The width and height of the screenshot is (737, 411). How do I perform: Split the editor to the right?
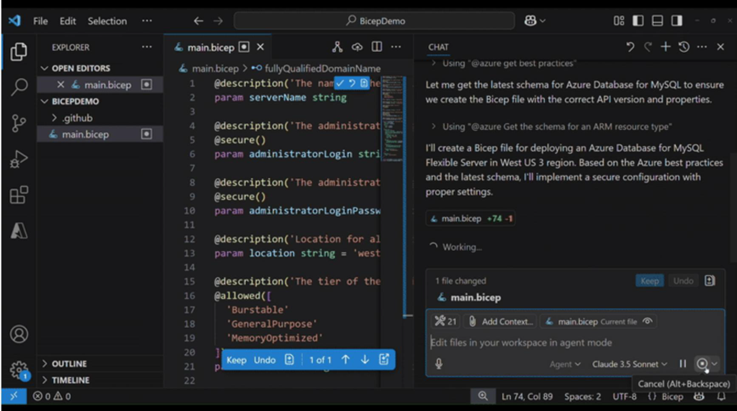point(376,47)
